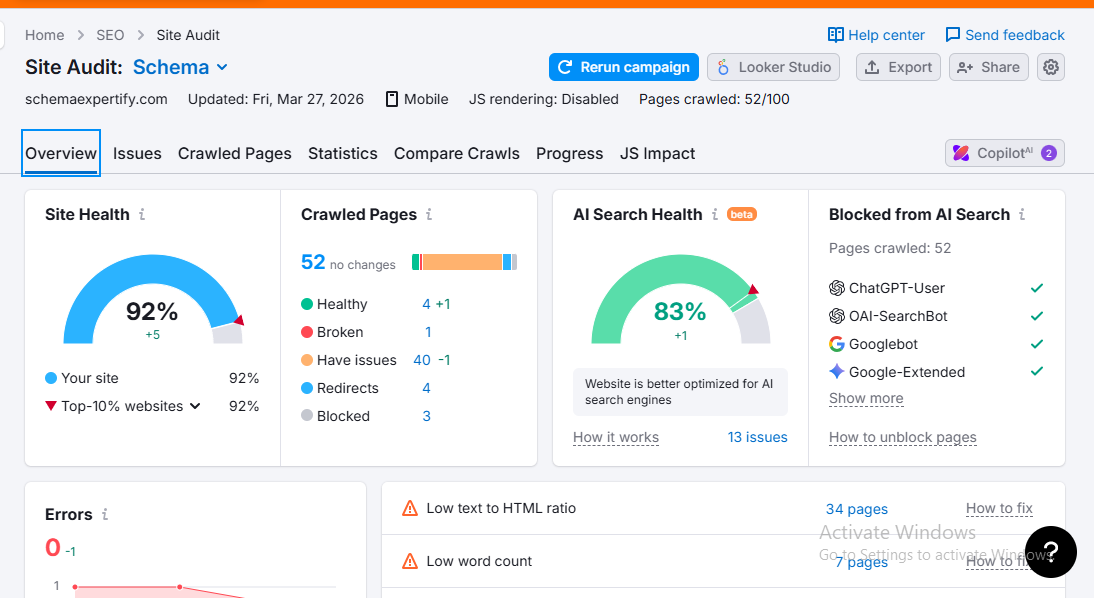Go to SEO breadcrumb
The width and height of the screenshot is (1094, 598).
pyautogui.click(x=110, y=35)
